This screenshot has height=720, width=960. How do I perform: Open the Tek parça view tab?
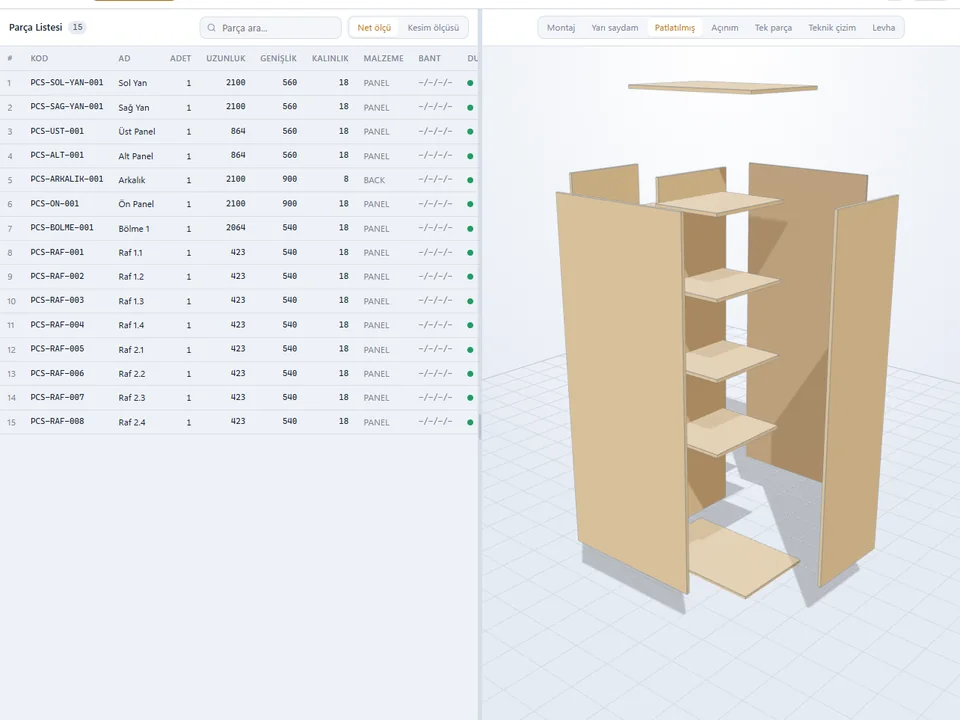click(x=773, y=28)
